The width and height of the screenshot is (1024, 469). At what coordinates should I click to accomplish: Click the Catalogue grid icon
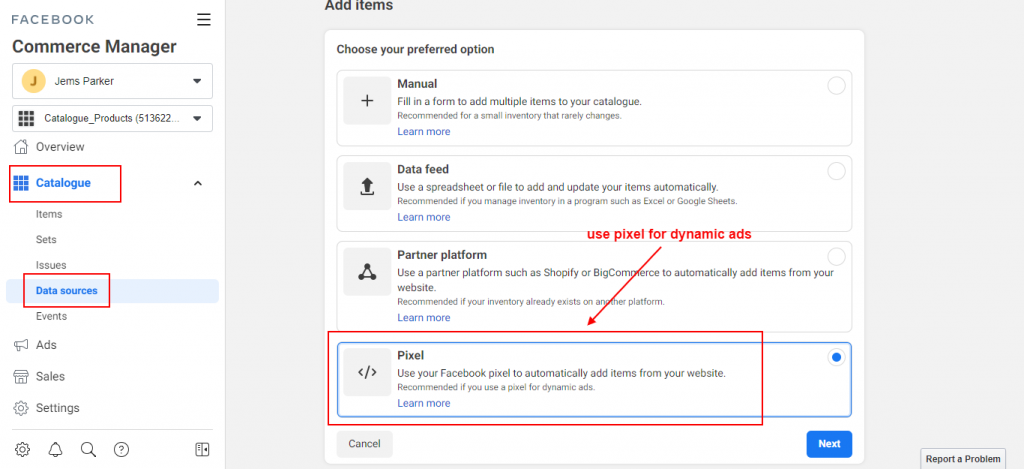(21, 183)
